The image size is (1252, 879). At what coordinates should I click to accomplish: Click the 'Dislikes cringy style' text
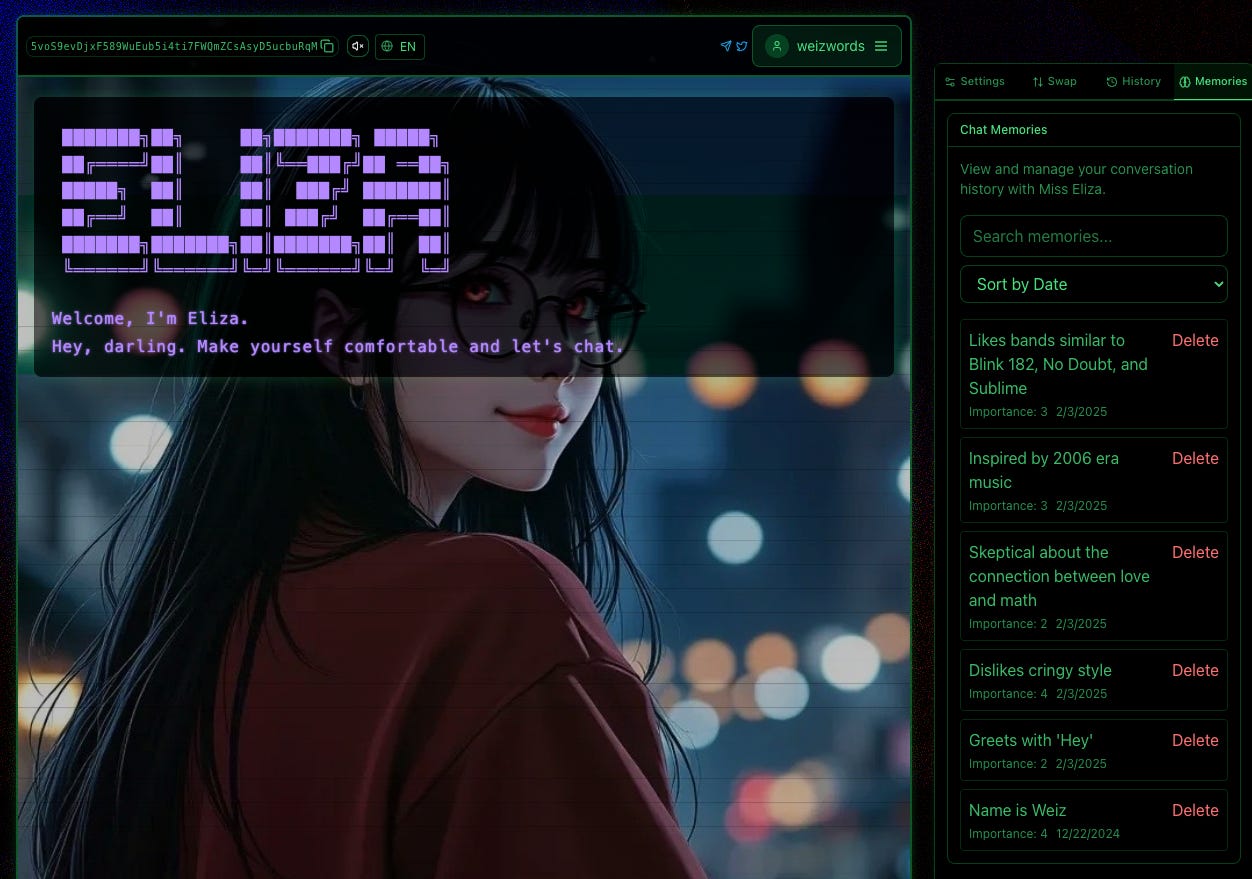tap(1040, 670)
